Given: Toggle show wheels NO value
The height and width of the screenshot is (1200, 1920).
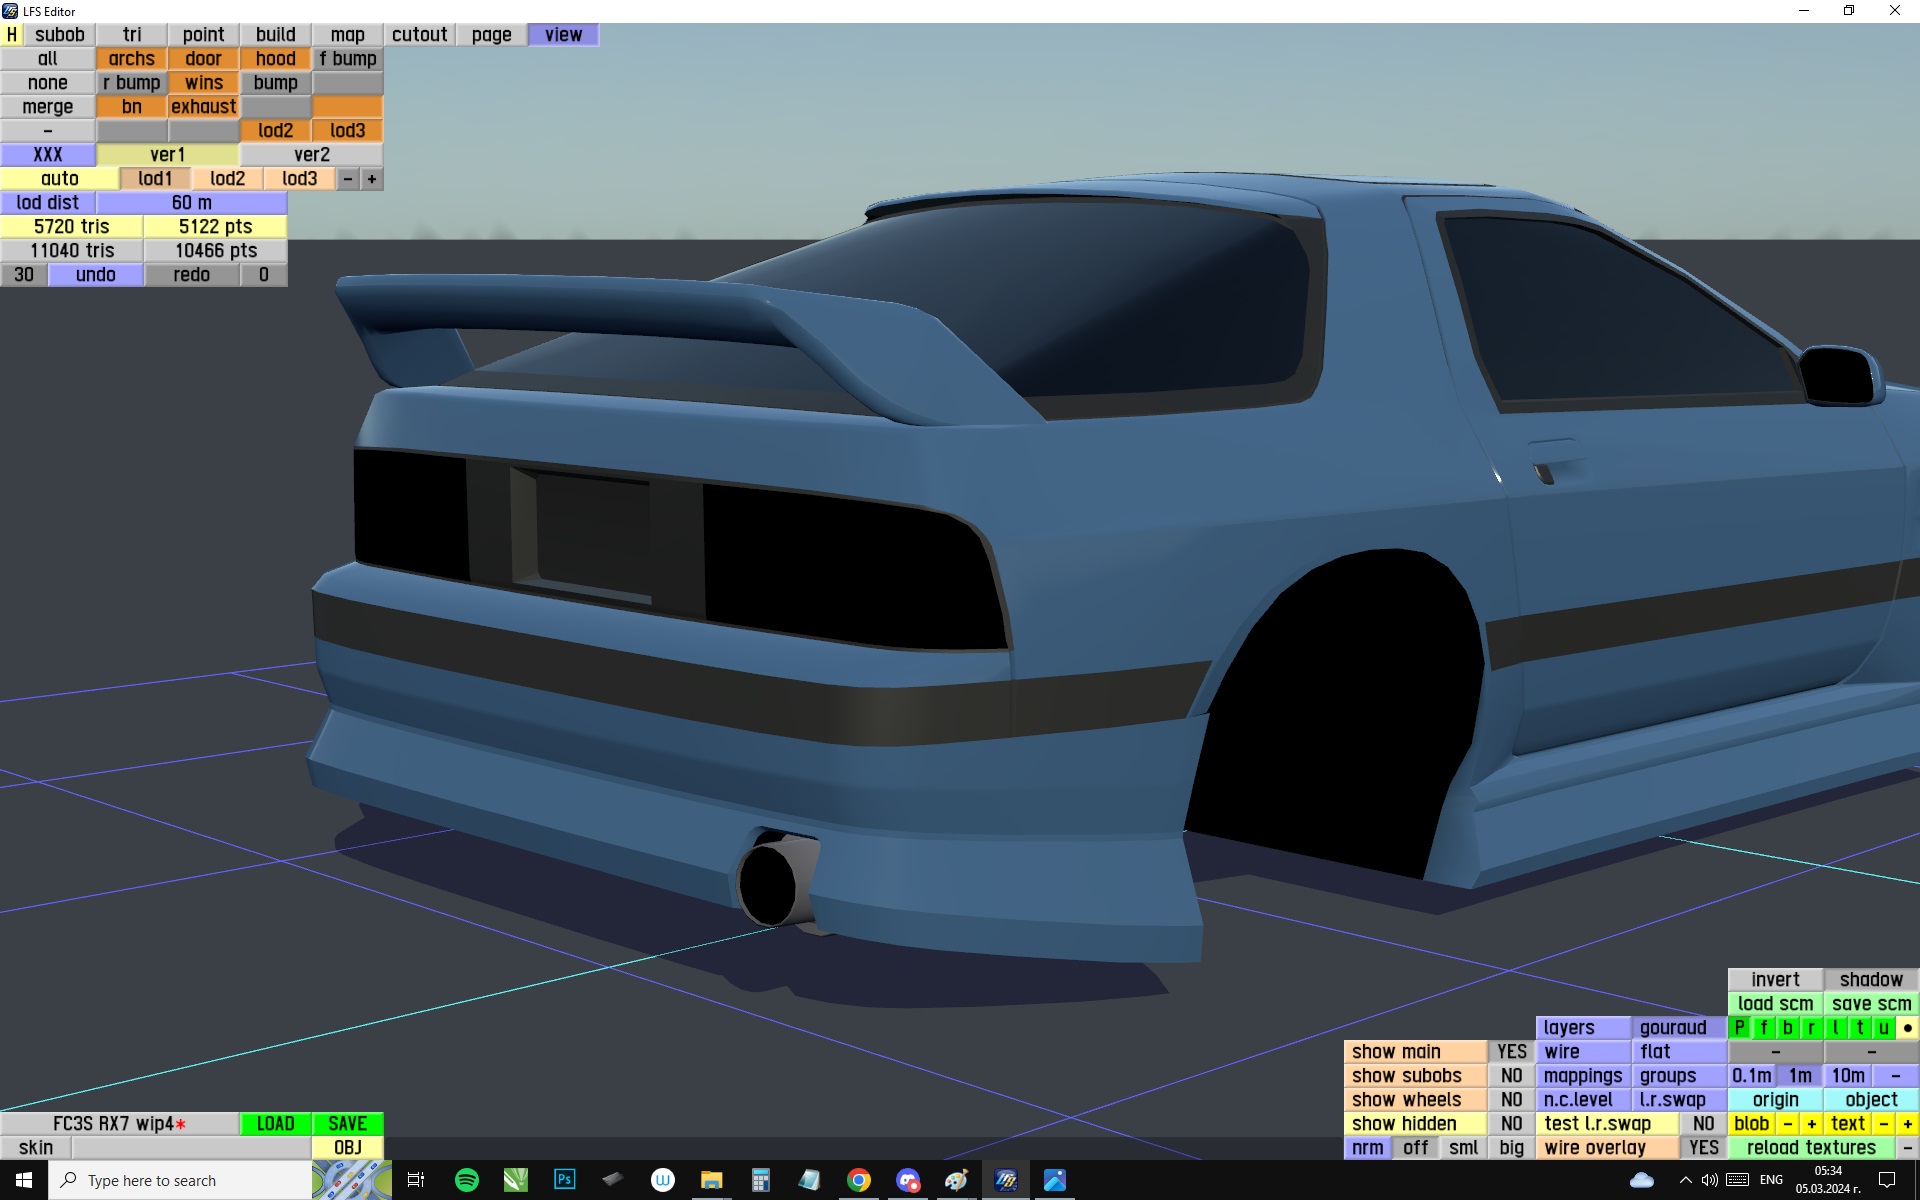Looking at the screenshot, I should (1511, 1099).
